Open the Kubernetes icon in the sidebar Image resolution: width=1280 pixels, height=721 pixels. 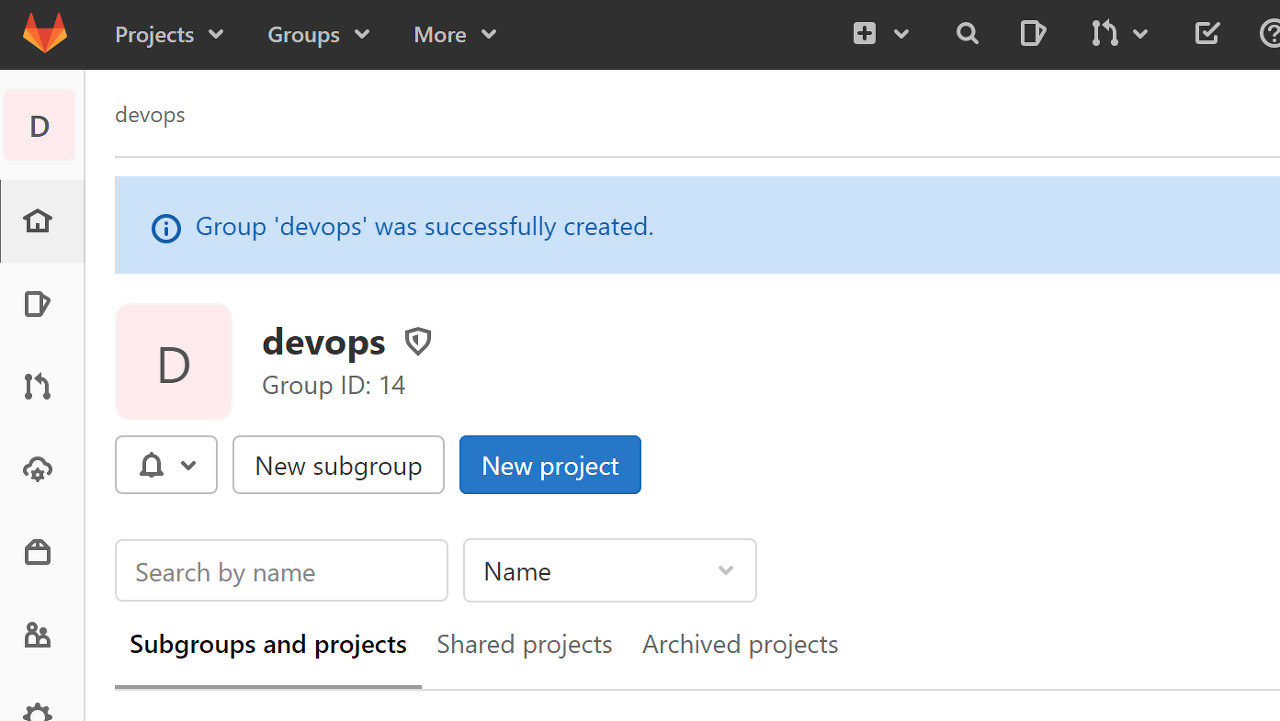(38, 469)
